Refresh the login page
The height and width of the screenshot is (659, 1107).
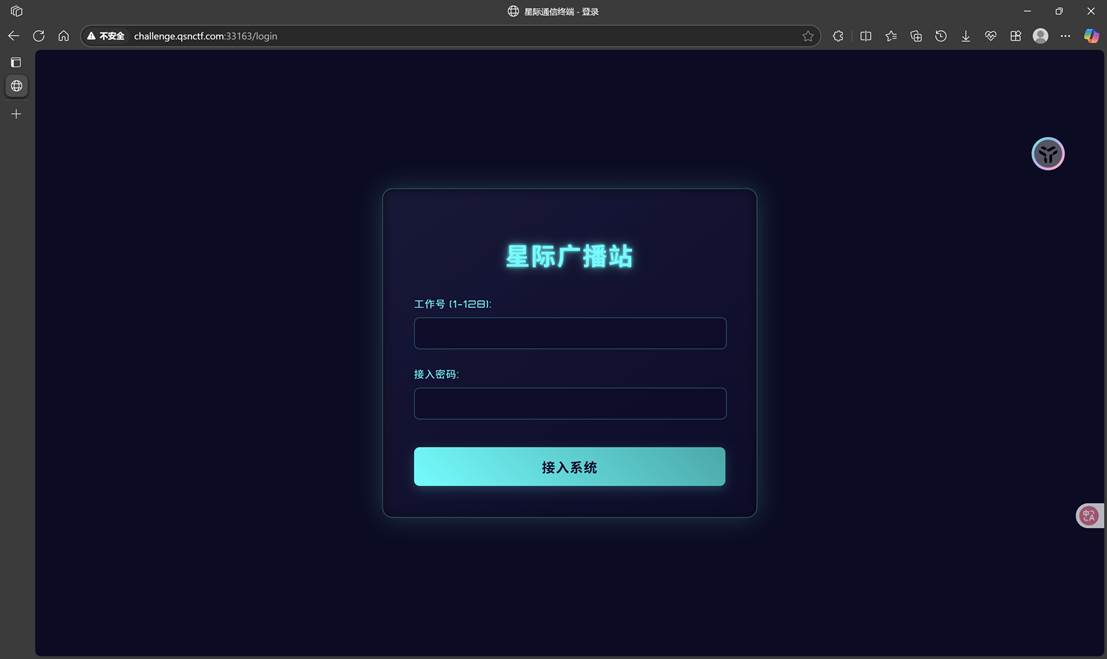[x=38, y=36]
